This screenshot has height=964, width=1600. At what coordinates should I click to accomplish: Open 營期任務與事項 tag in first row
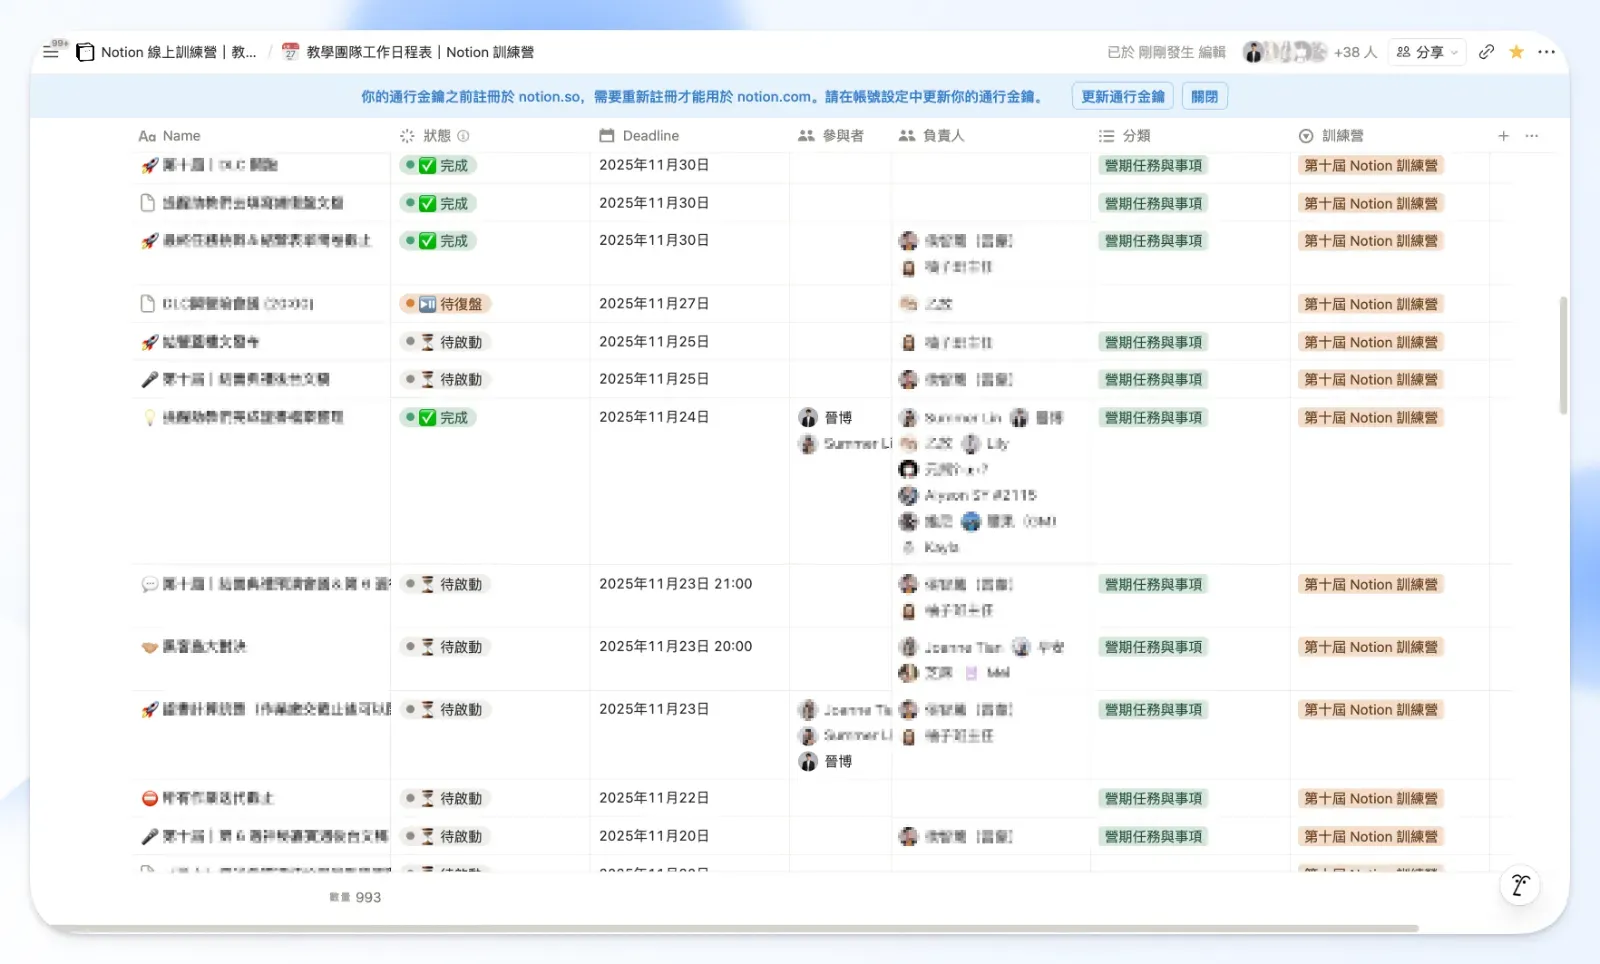tap(1153, 166)
